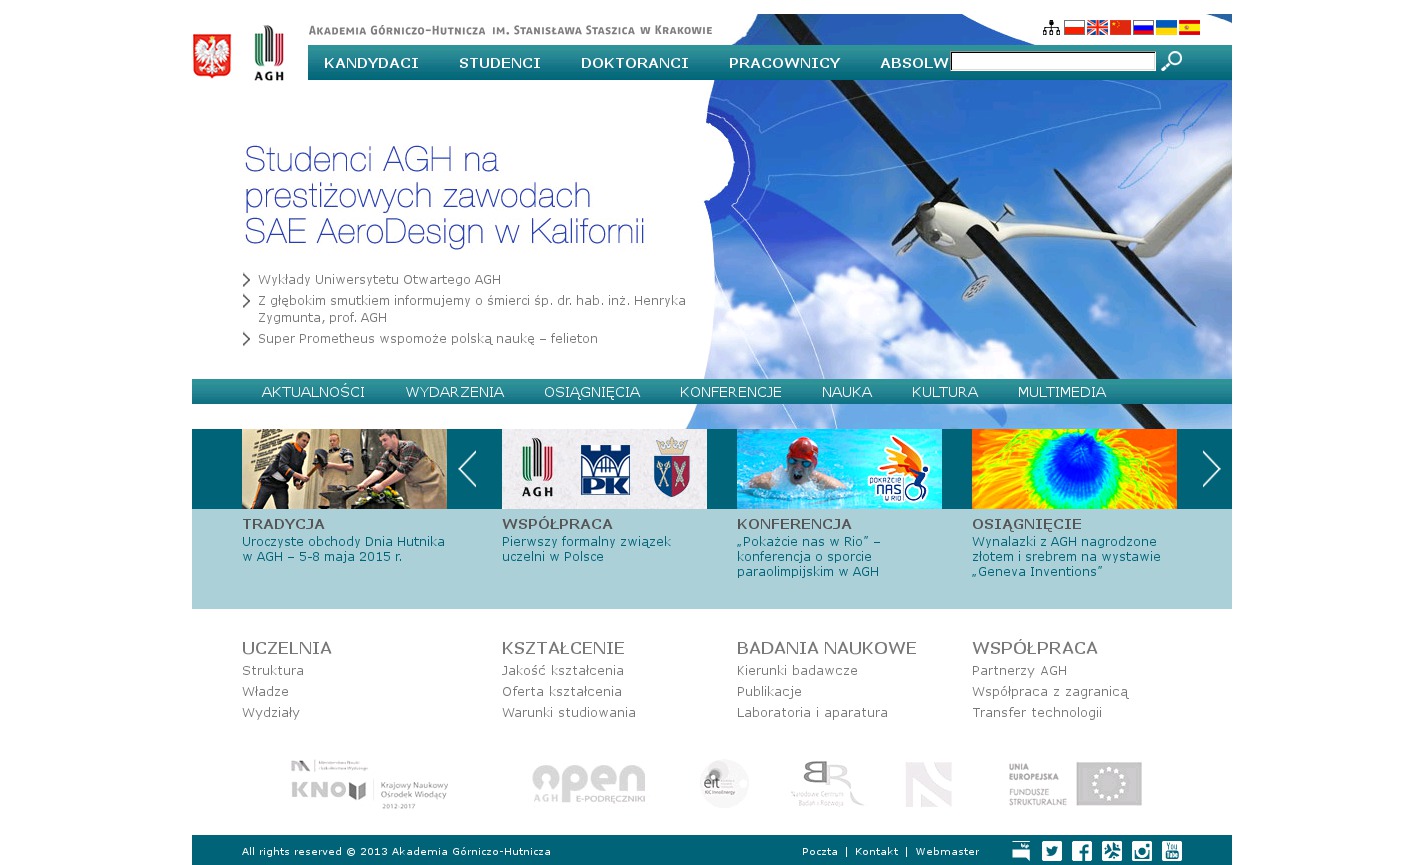Open Pierwszy formalny związek uczelni link
The image size is (1424, 865).
(586, 549)
